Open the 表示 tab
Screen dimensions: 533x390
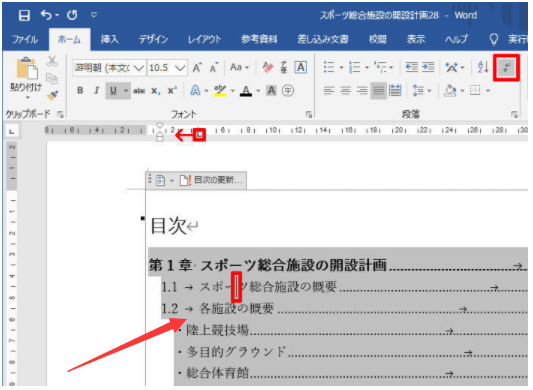[416, 39]
